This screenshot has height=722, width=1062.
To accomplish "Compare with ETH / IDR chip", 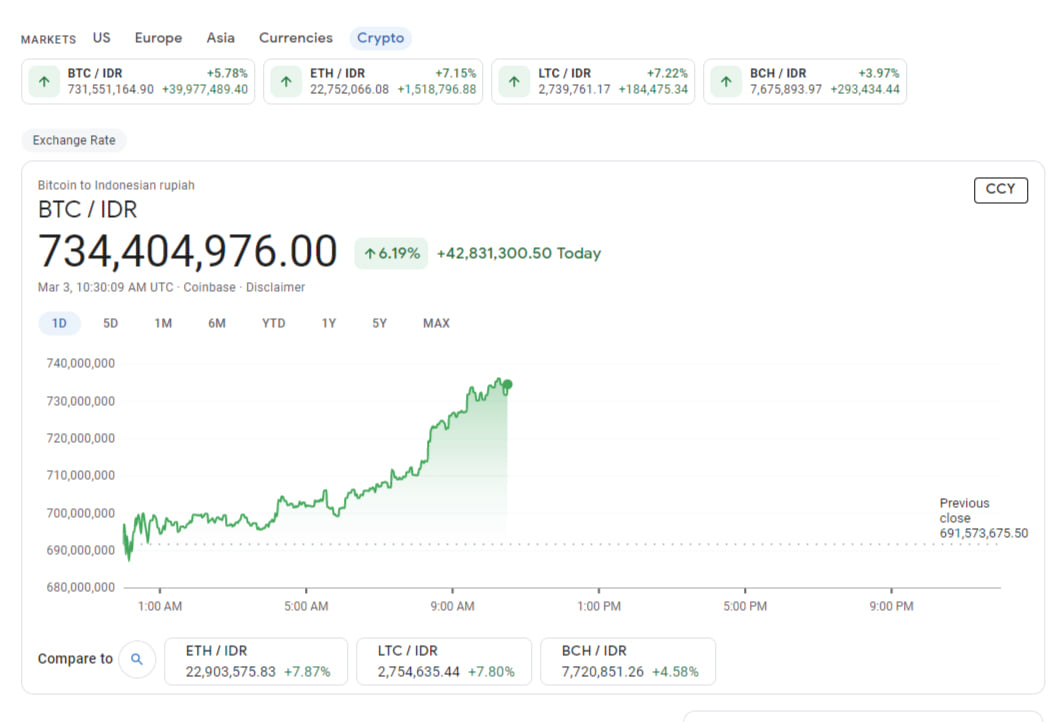I will coord(256,661).
